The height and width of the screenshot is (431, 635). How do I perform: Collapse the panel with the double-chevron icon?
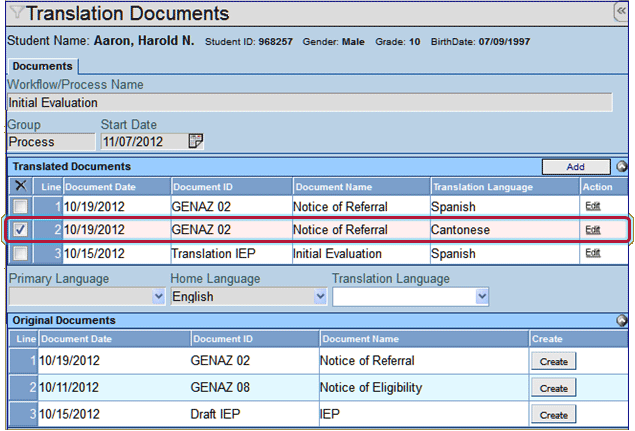tap(621, 11)
